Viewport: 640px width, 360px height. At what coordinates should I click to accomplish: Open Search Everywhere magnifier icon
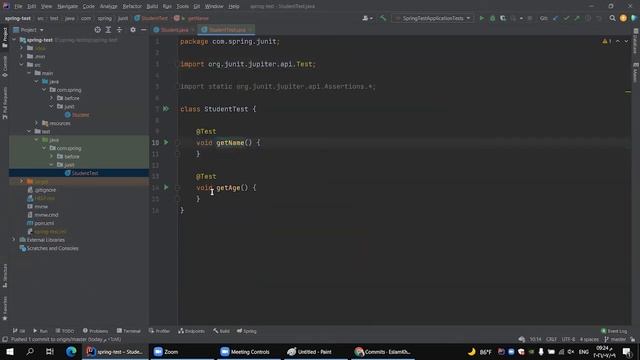pos(612,18)
